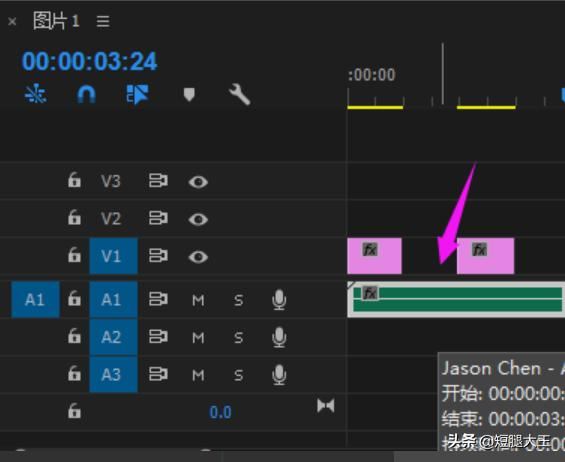Solo audio track A3
Screen dimensions: 565x462
(x=239, y=375)
